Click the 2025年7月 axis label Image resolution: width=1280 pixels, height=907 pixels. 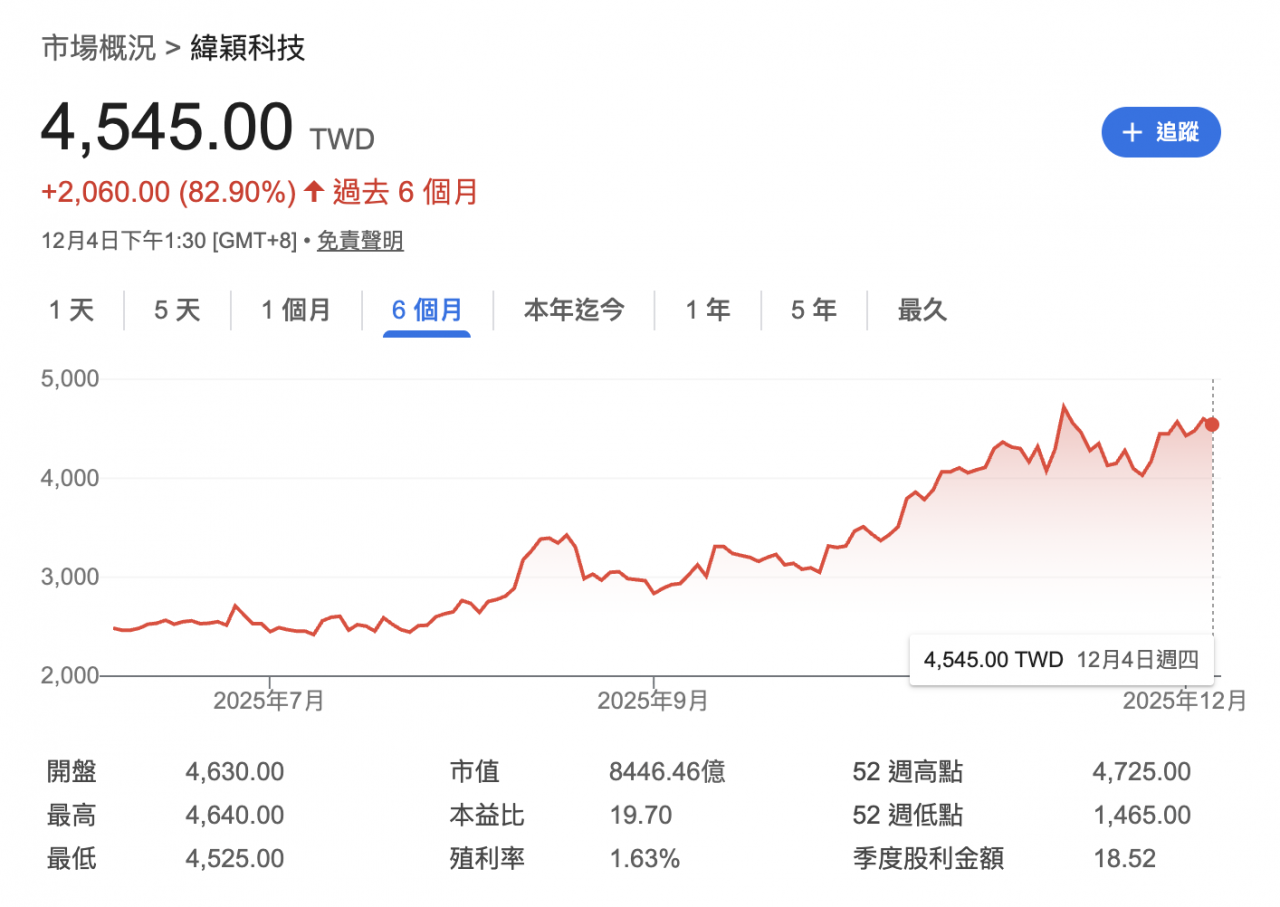point(269,701)
